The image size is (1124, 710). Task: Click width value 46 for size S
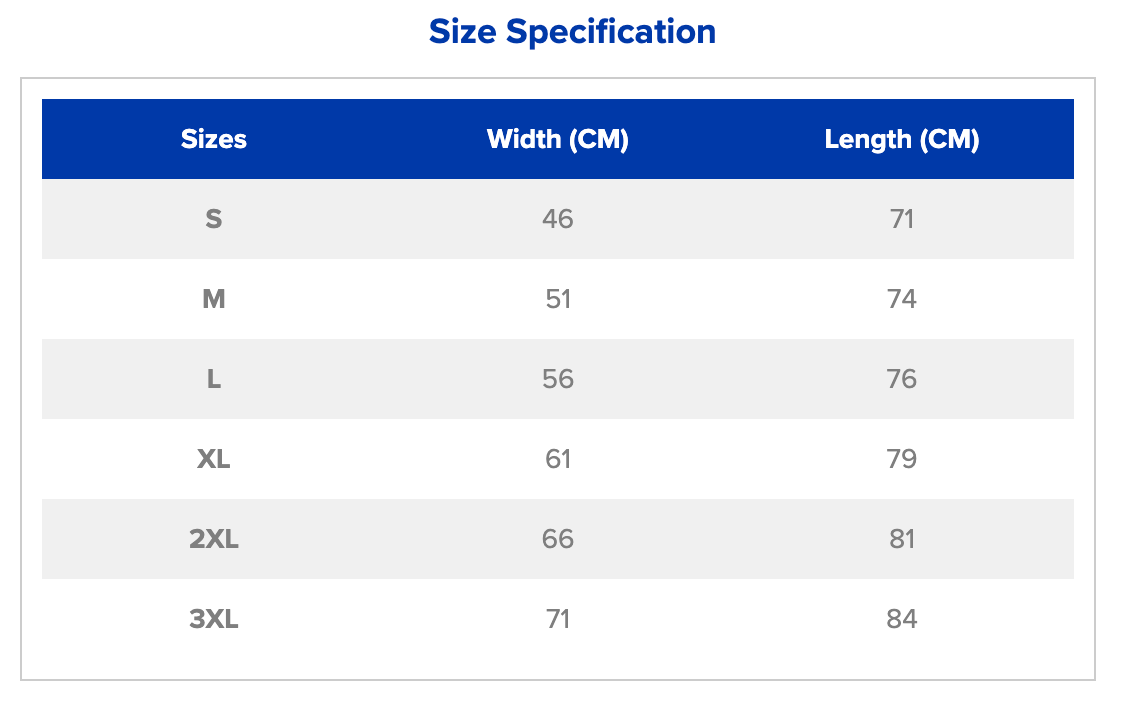tap(558, 219)
